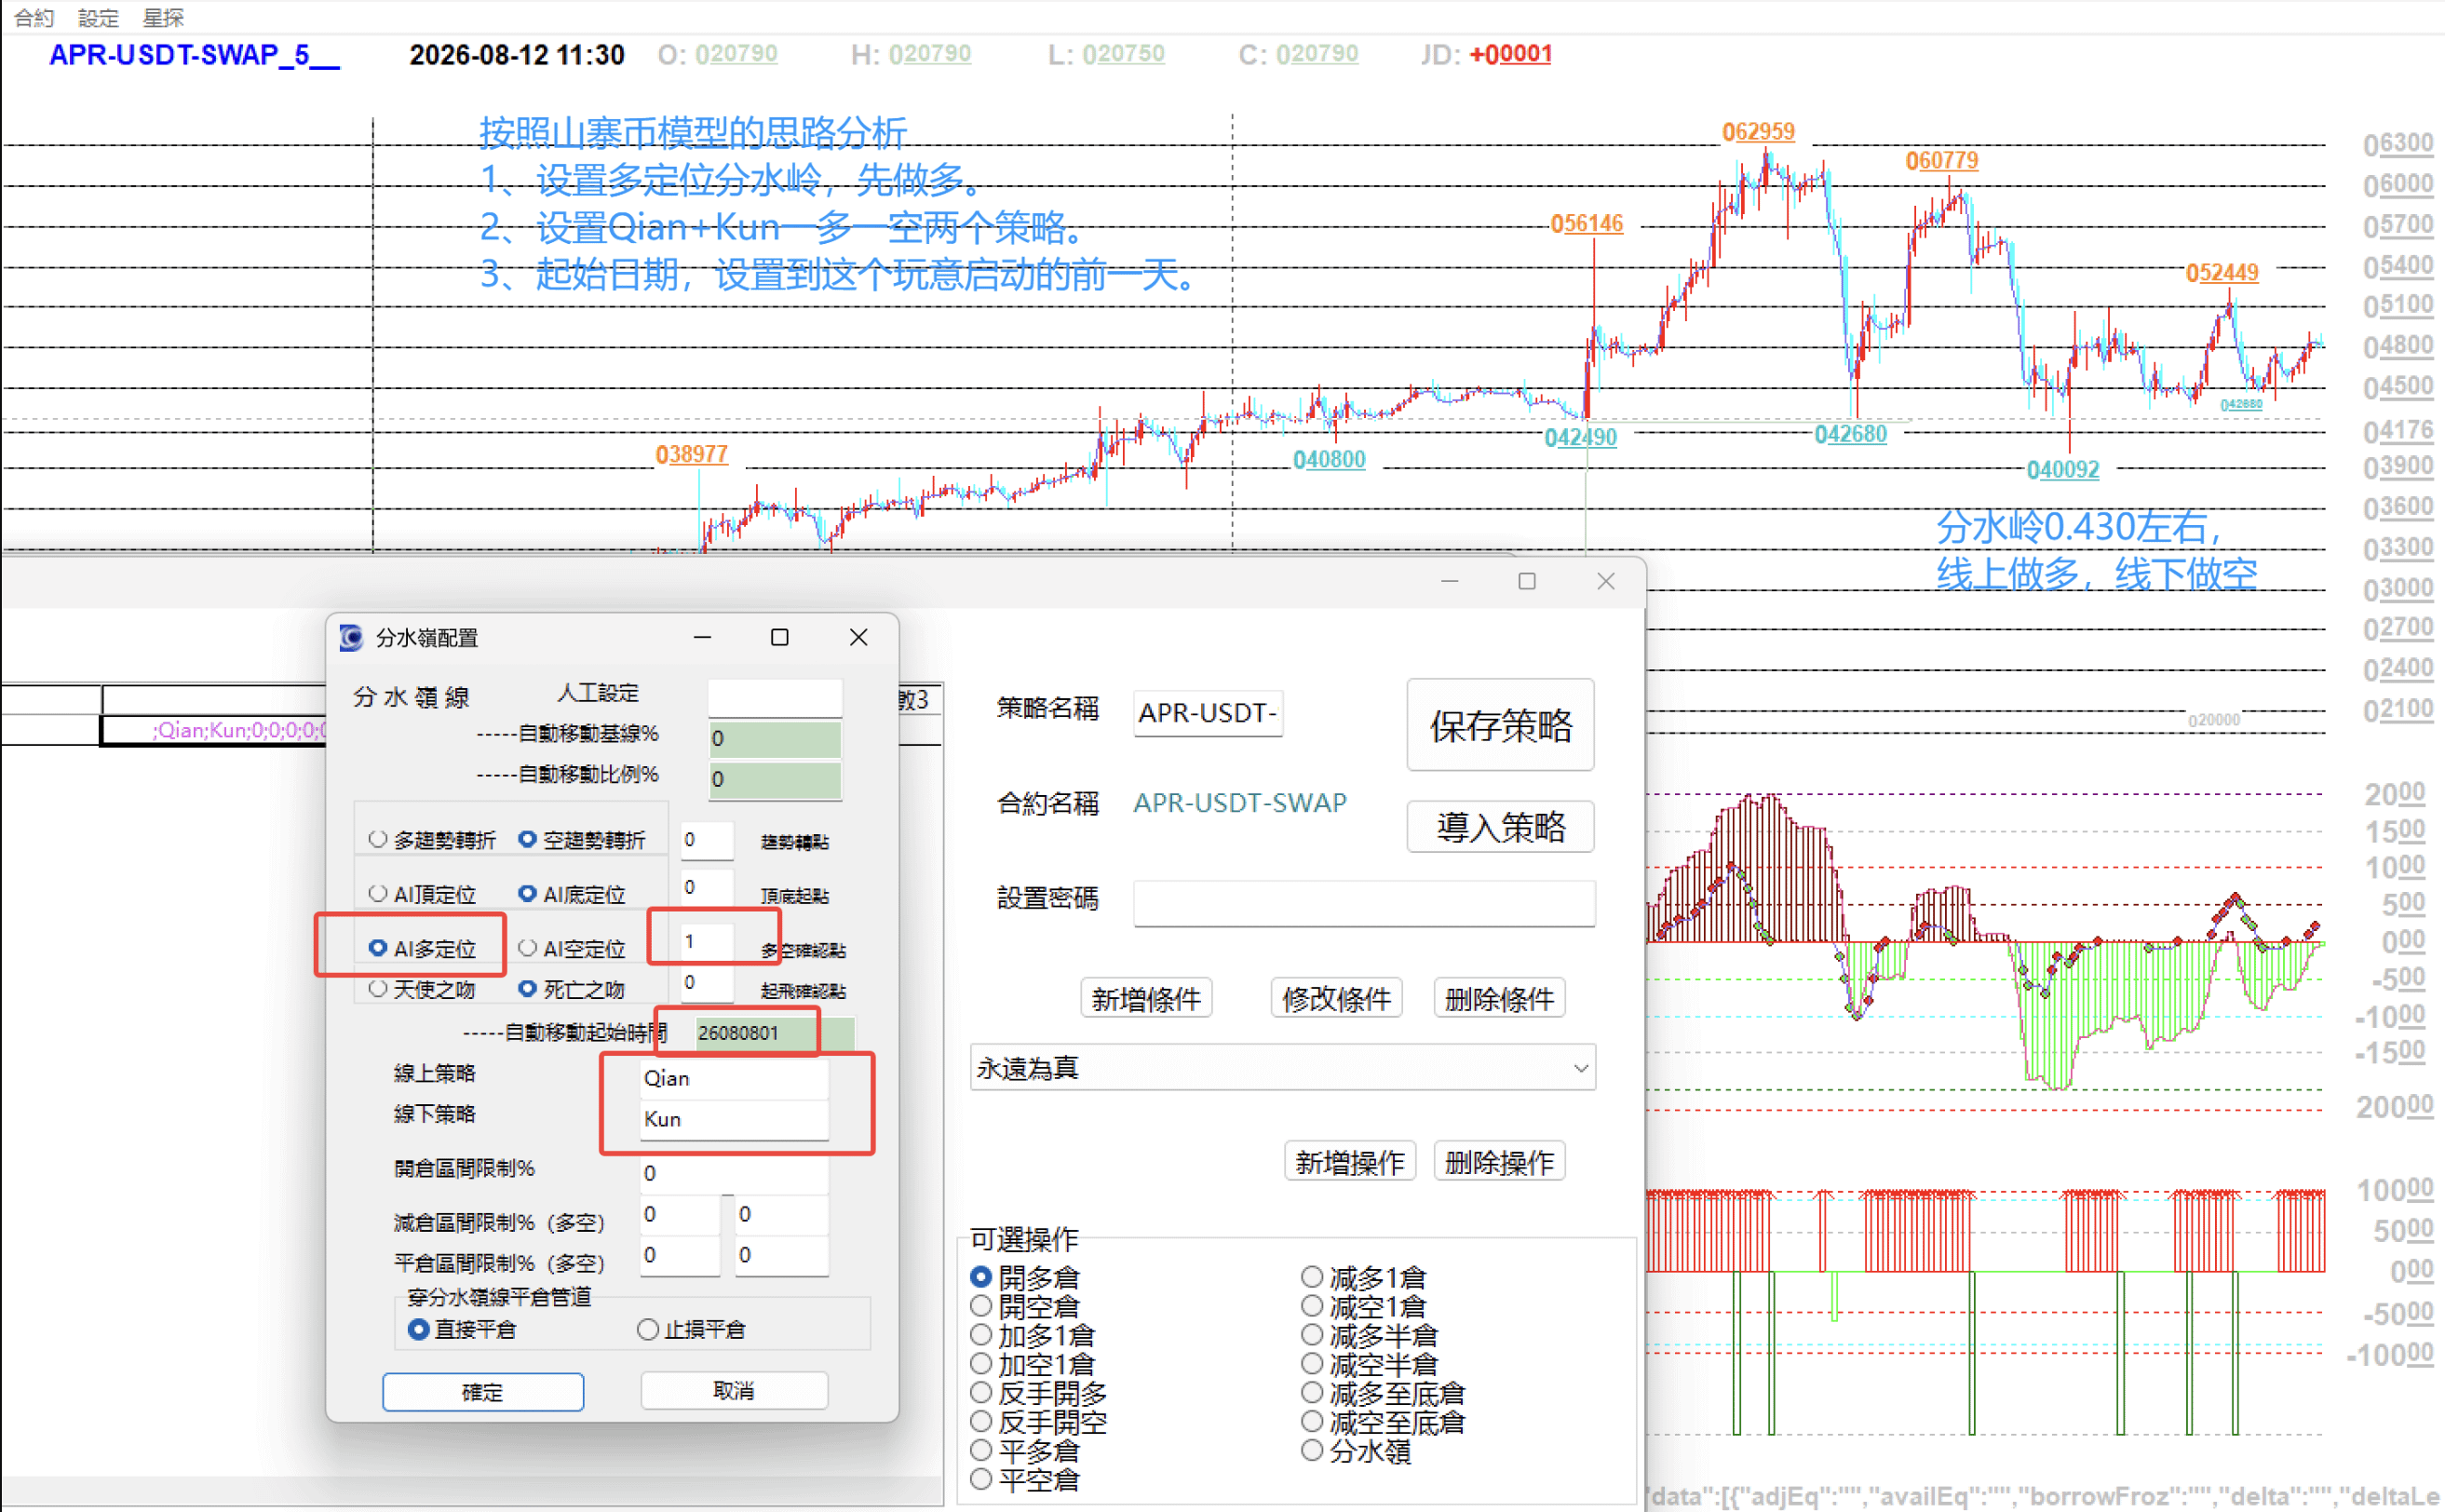Image resolution: width=2445 pixels, height=1512 pixels.
Task: Remove a condition with 刪除條件
Action: click(x=1499, y=998)
